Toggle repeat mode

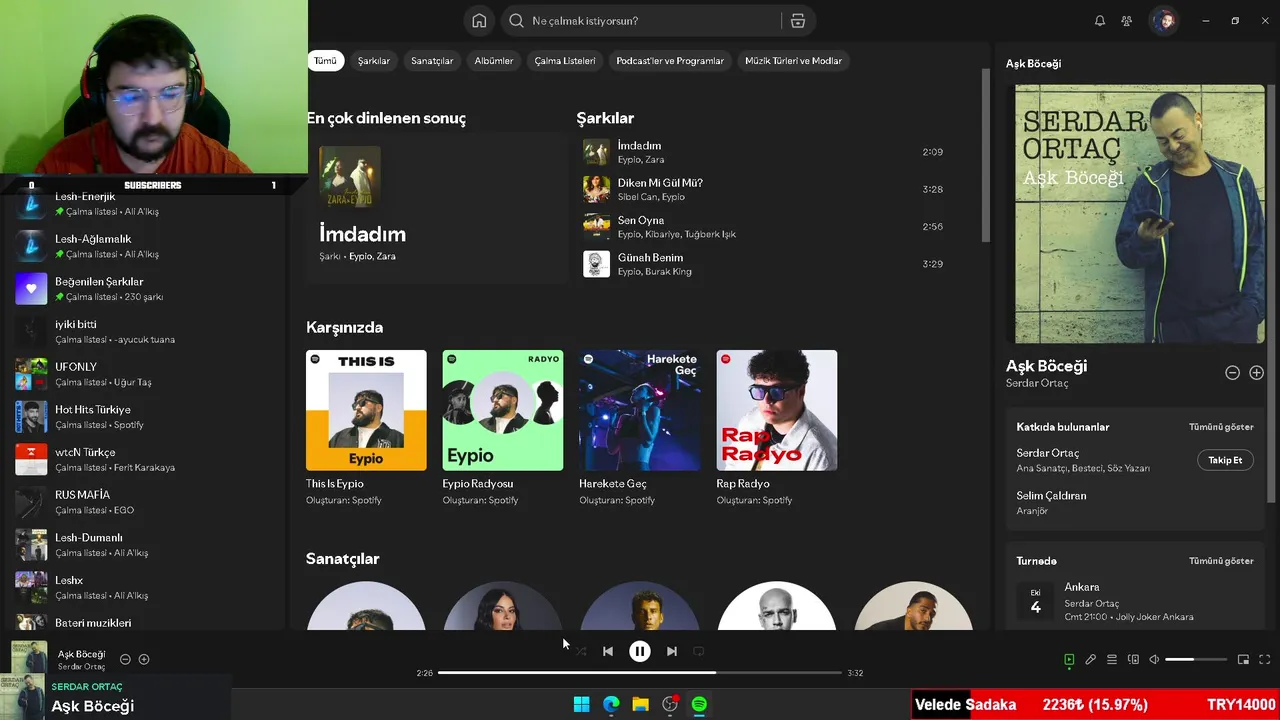point(699,651)
